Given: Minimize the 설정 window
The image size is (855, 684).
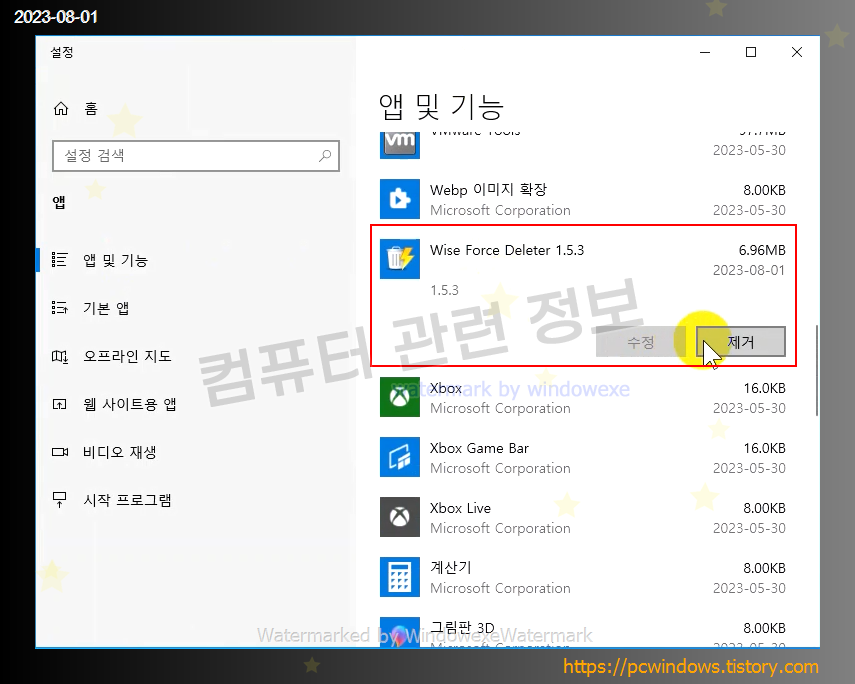Looking at the screenshot, I should tap(705, 52).
